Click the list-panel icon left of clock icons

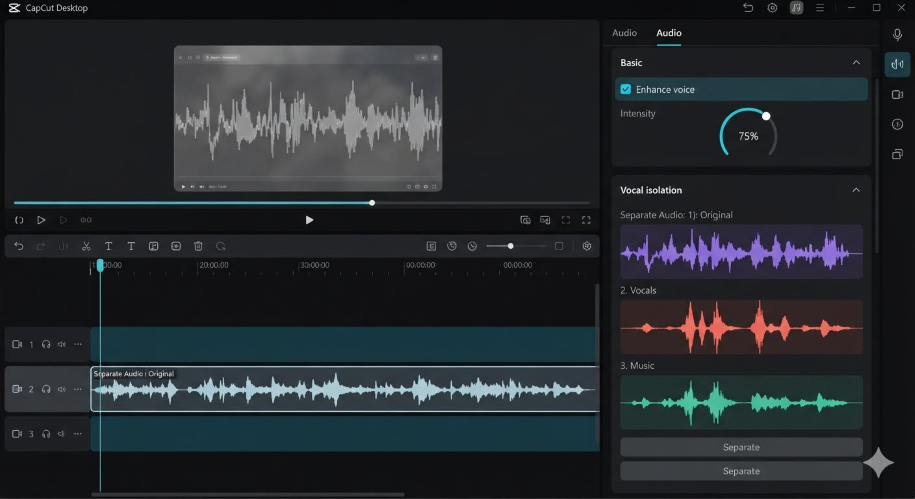point(431,246)
